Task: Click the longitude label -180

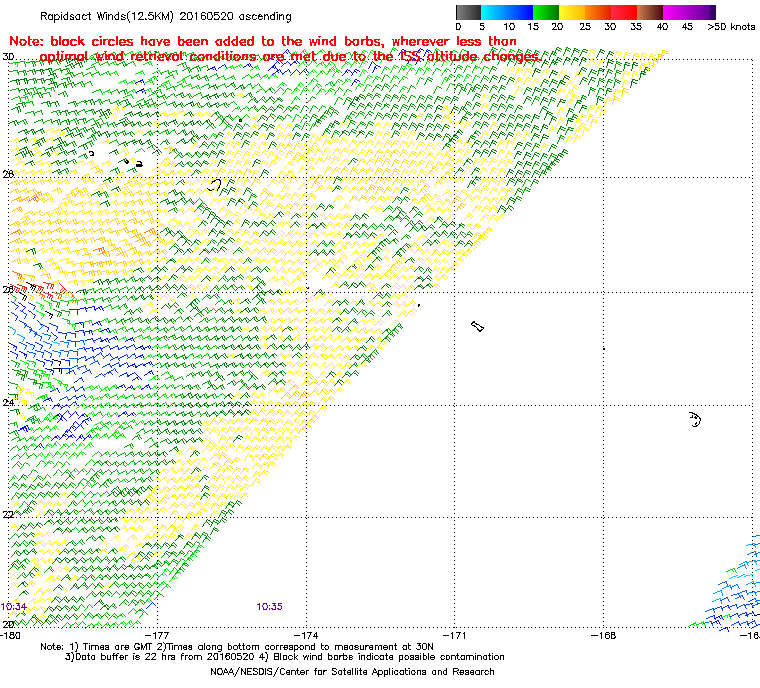Action: 11,636
